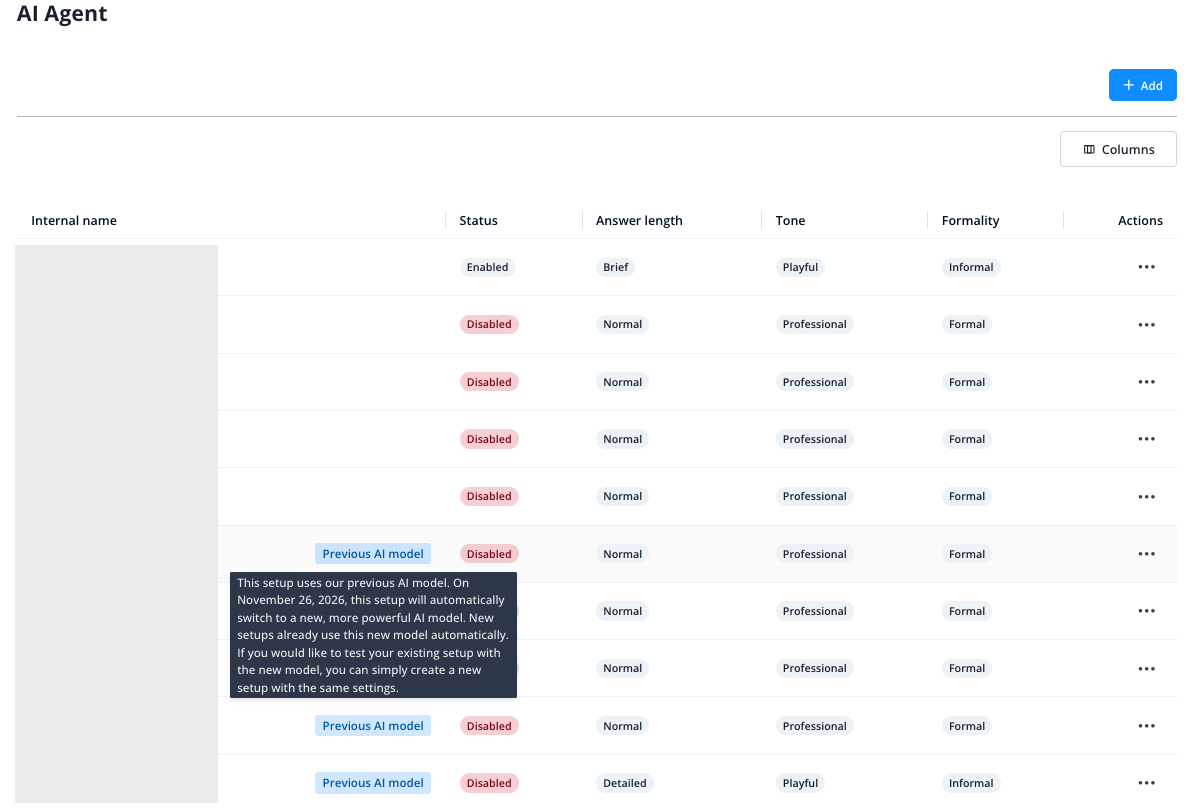Click the Enabled status badge
The height and width of the screenshot is (811, 1196).
pyautogui.click(x=487, y=267)
